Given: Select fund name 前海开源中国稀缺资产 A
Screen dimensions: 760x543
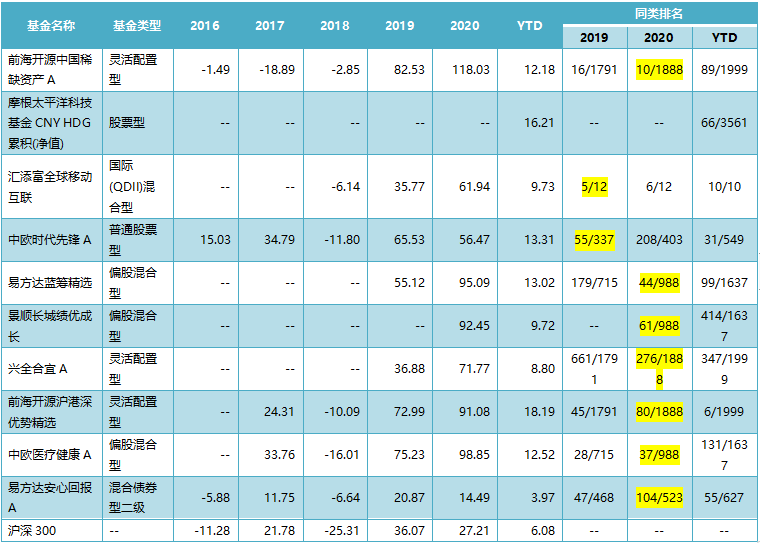Looking at the screenshot, I should 50,69.
